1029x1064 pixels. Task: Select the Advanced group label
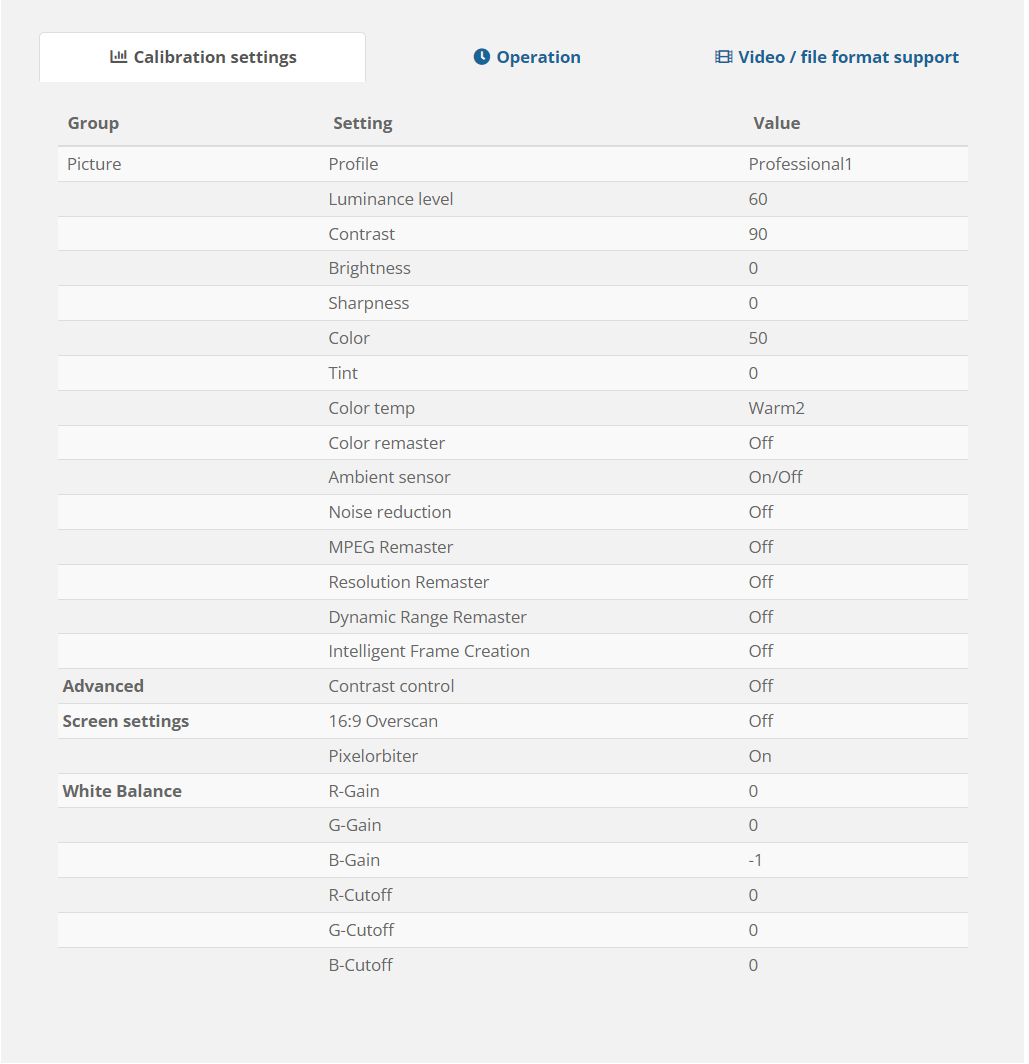coord(103,686)
